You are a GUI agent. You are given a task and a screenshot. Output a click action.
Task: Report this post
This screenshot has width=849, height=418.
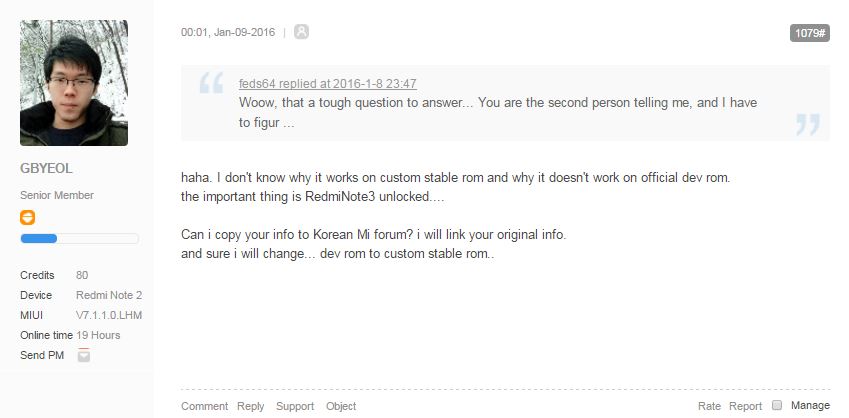coord(746,406)
